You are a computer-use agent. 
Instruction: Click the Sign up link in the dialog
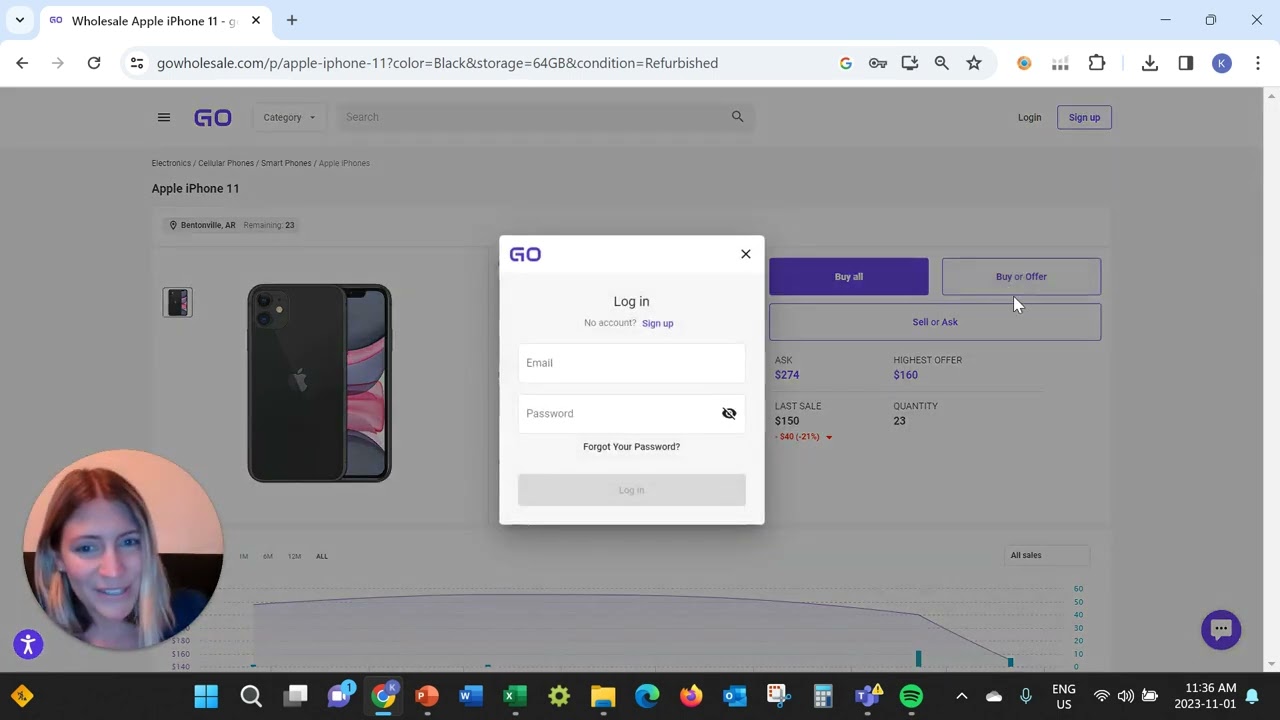coord(657,323)
